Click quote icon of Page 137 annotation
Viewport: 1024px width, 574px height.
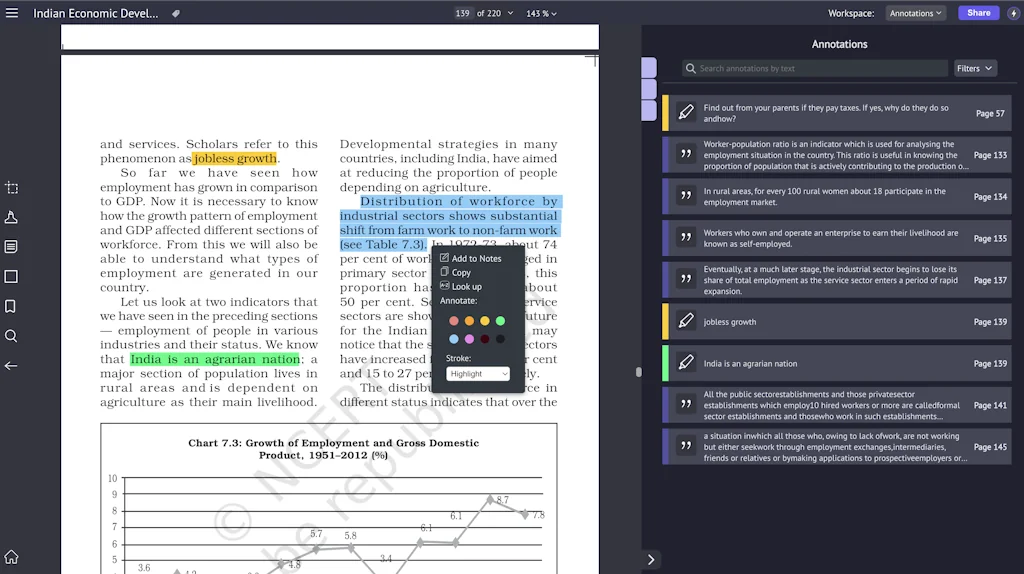pyautogui.click(x=686, y=279)
